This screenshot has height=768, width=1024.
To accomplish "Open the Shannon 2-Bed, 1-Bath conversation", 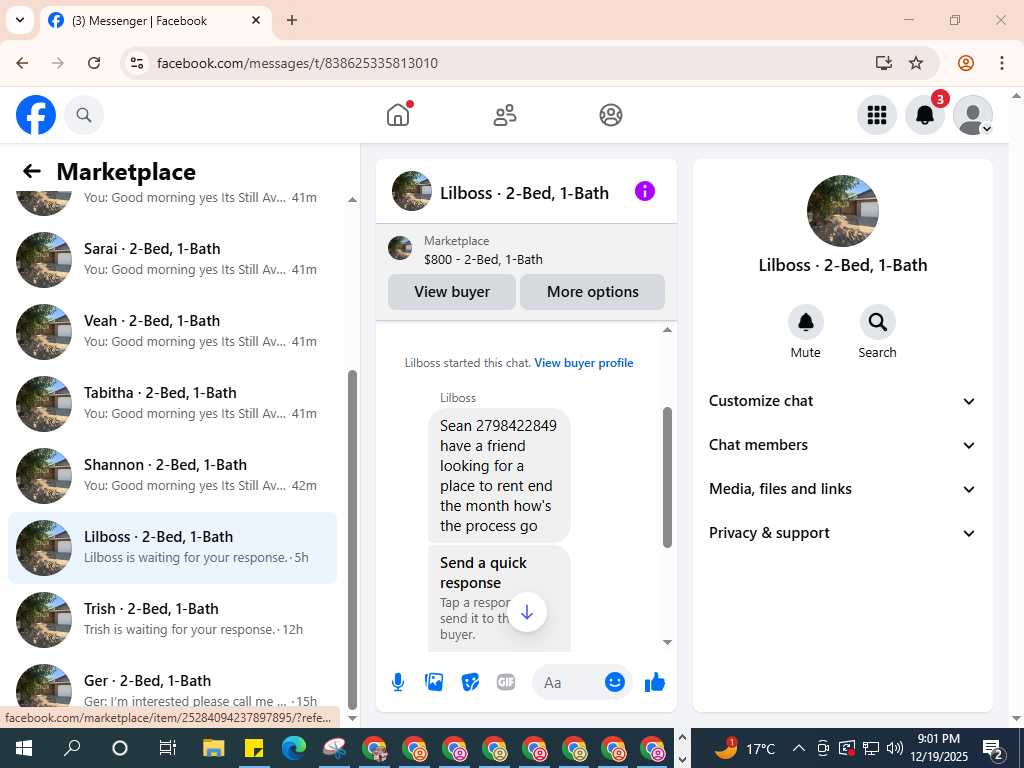I will [172, 475].
